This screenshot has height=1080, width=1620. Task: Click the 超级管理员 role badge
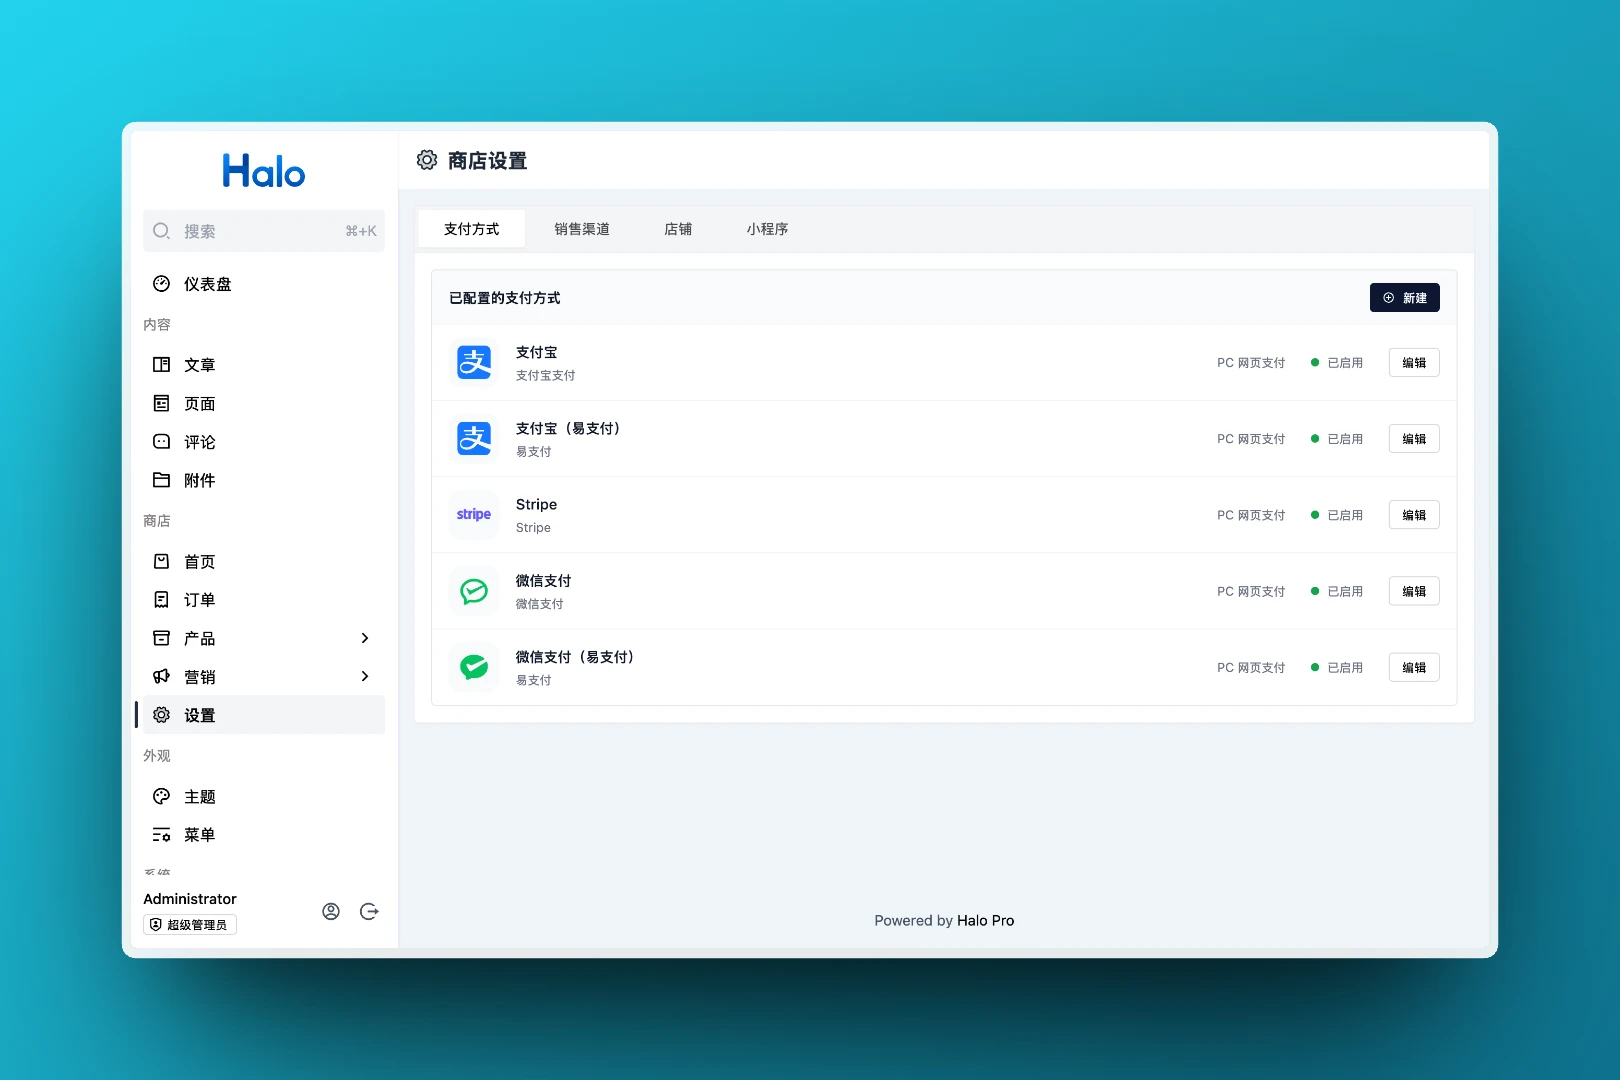point(190,925)
